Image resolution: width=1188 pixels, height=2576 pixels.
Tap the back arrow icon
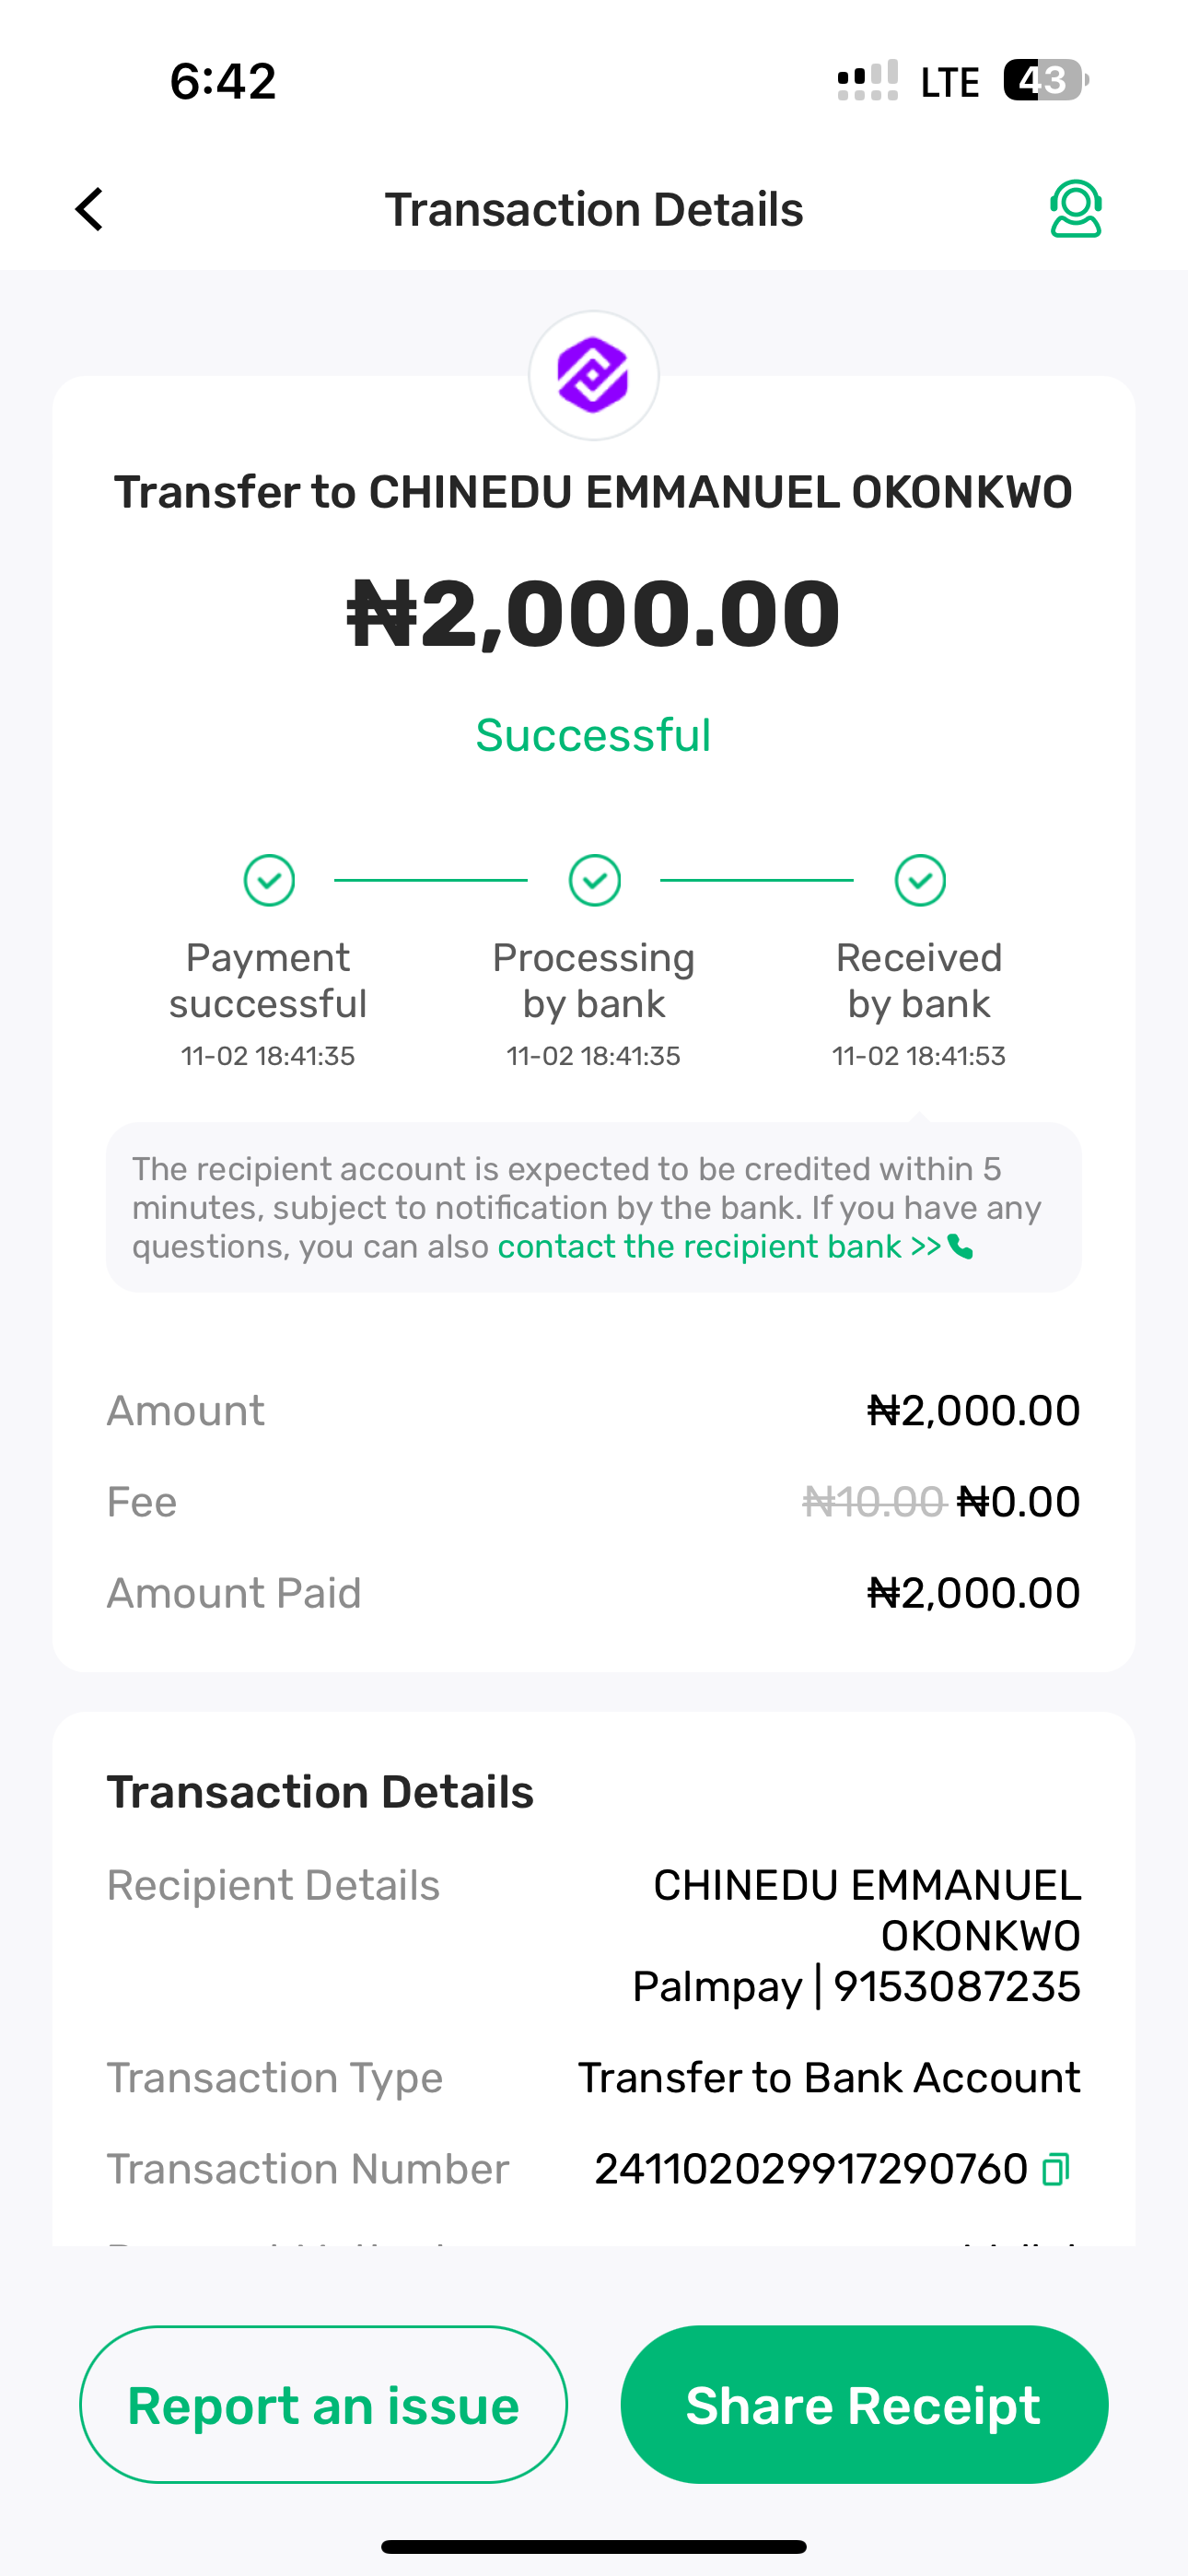pos(90,210)
